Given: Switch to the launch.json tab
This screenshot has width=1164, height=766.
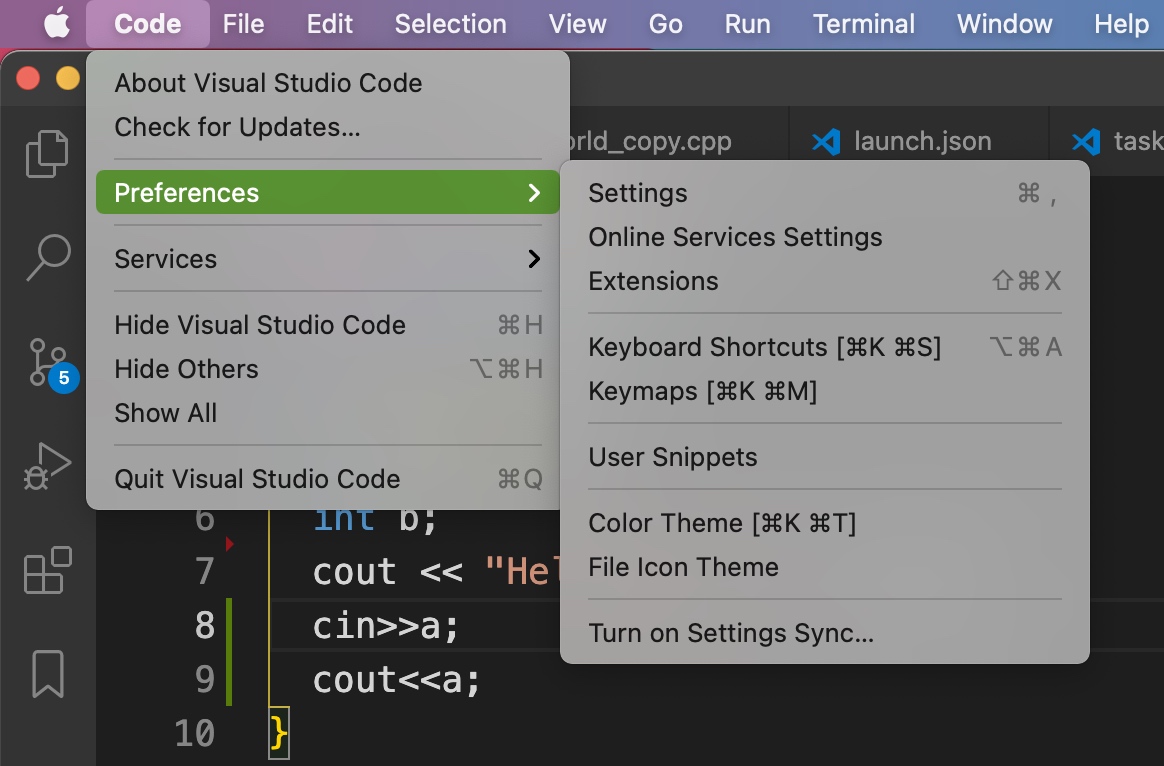Looking at the screenshot, I should click(x=921, y=142).
